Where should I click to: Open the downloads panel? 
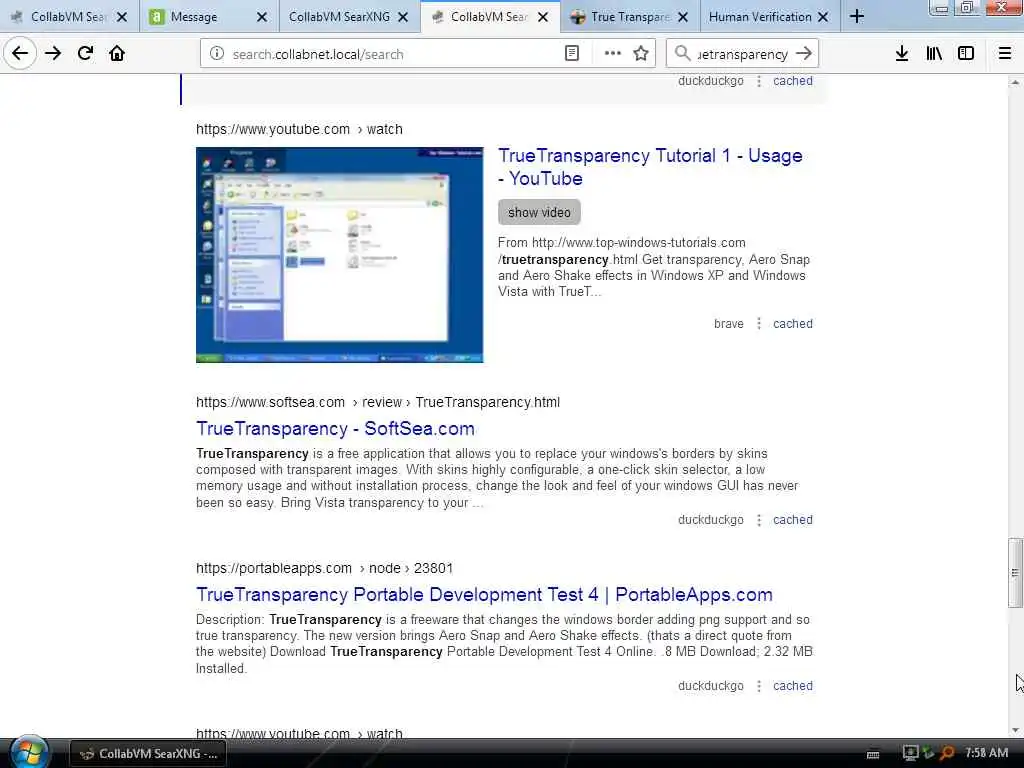coord(902,54)
